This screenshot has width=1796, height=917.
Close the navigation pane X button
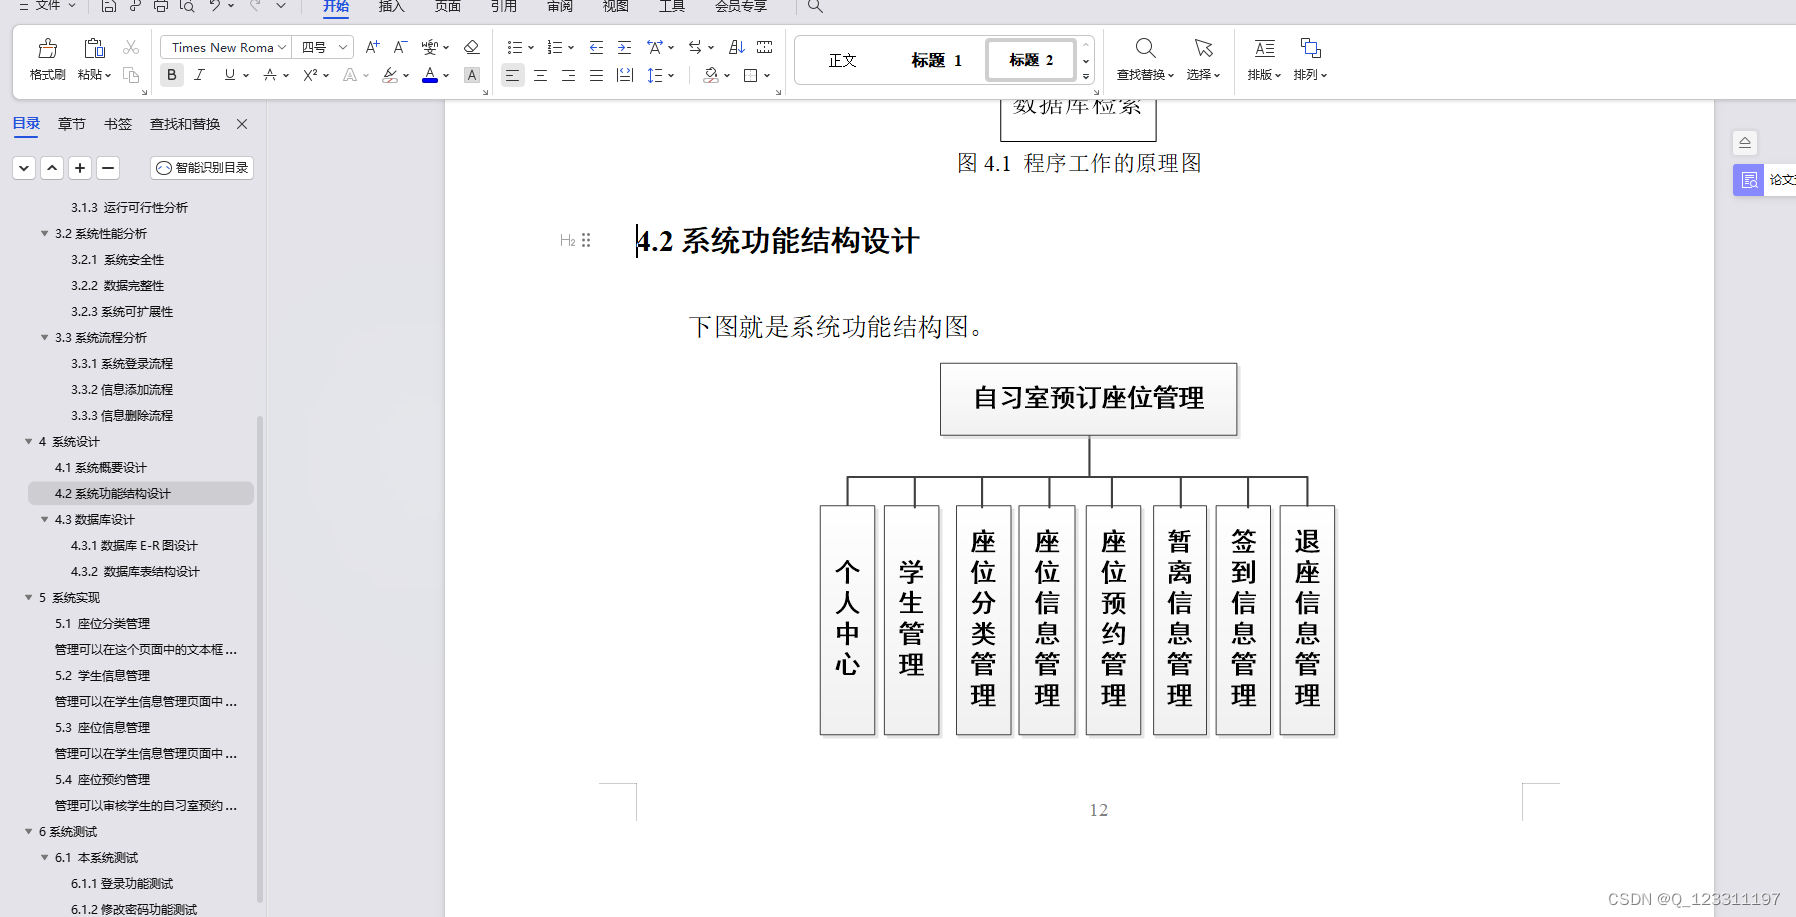tap(242, 124)
